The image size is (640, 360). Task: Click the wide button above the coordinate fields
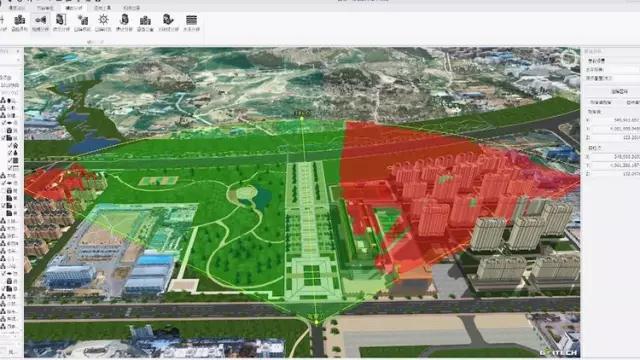coord(619,91)
